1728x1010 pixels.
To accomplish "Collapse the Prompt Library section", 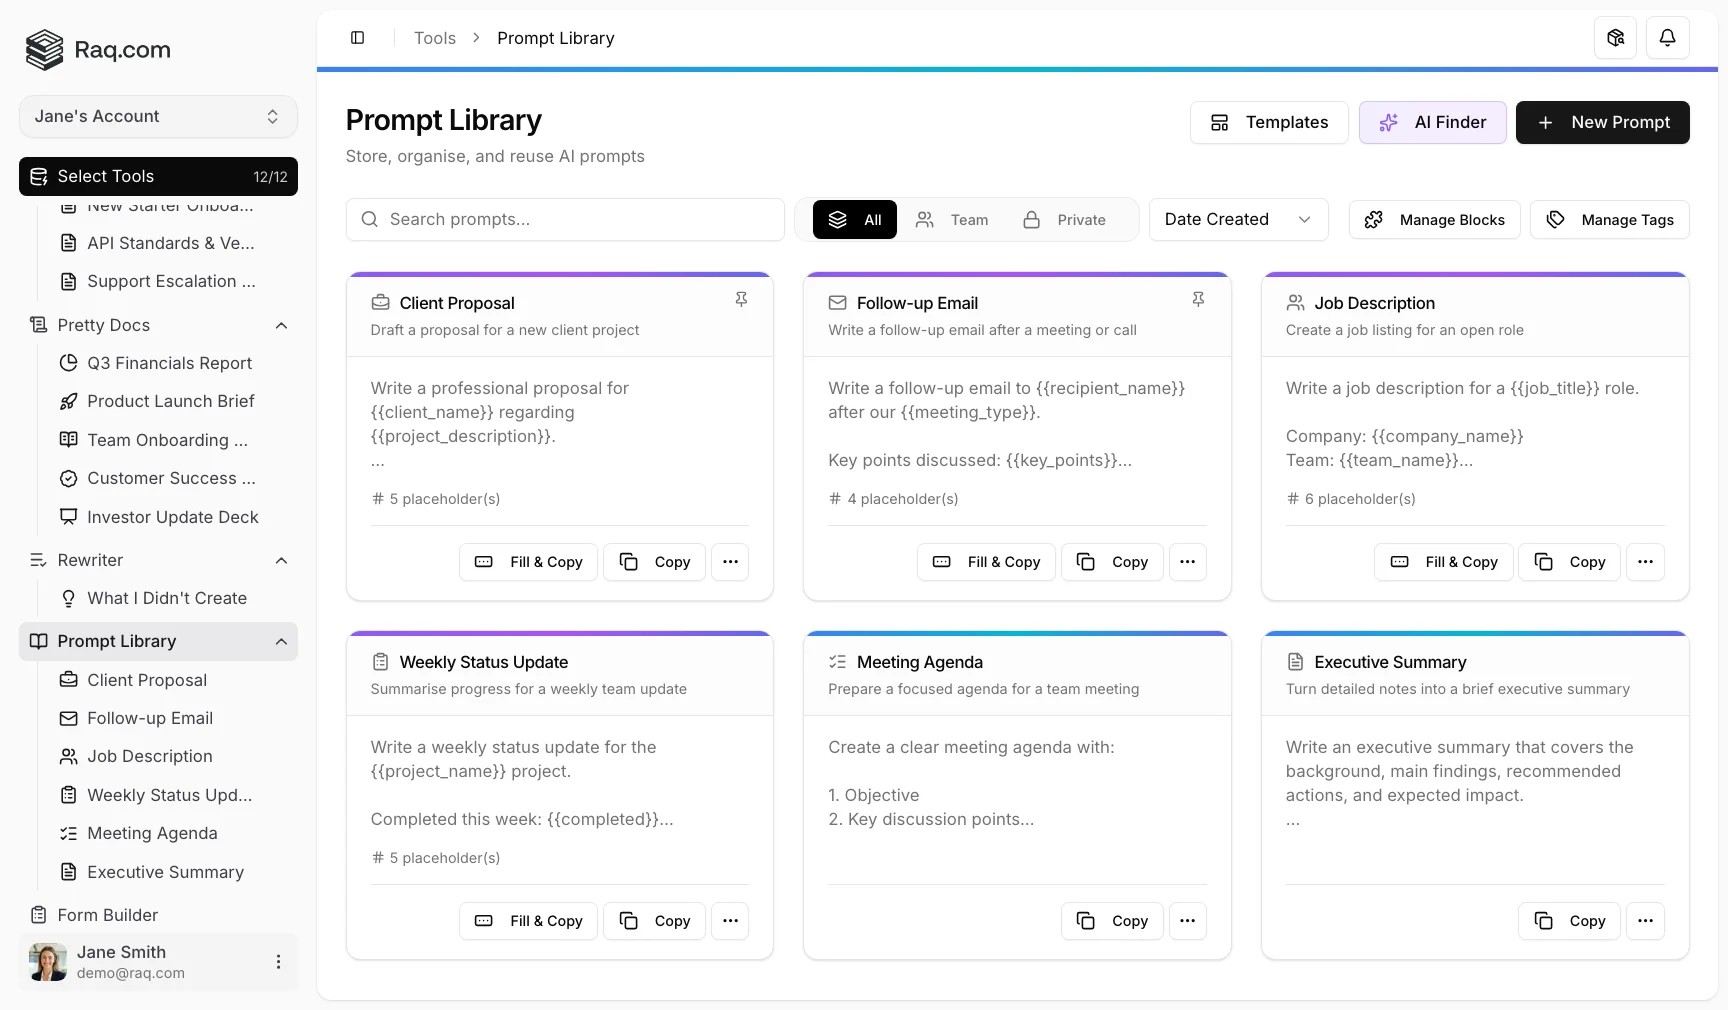I will pyautogui.click(x=281, y=642).
